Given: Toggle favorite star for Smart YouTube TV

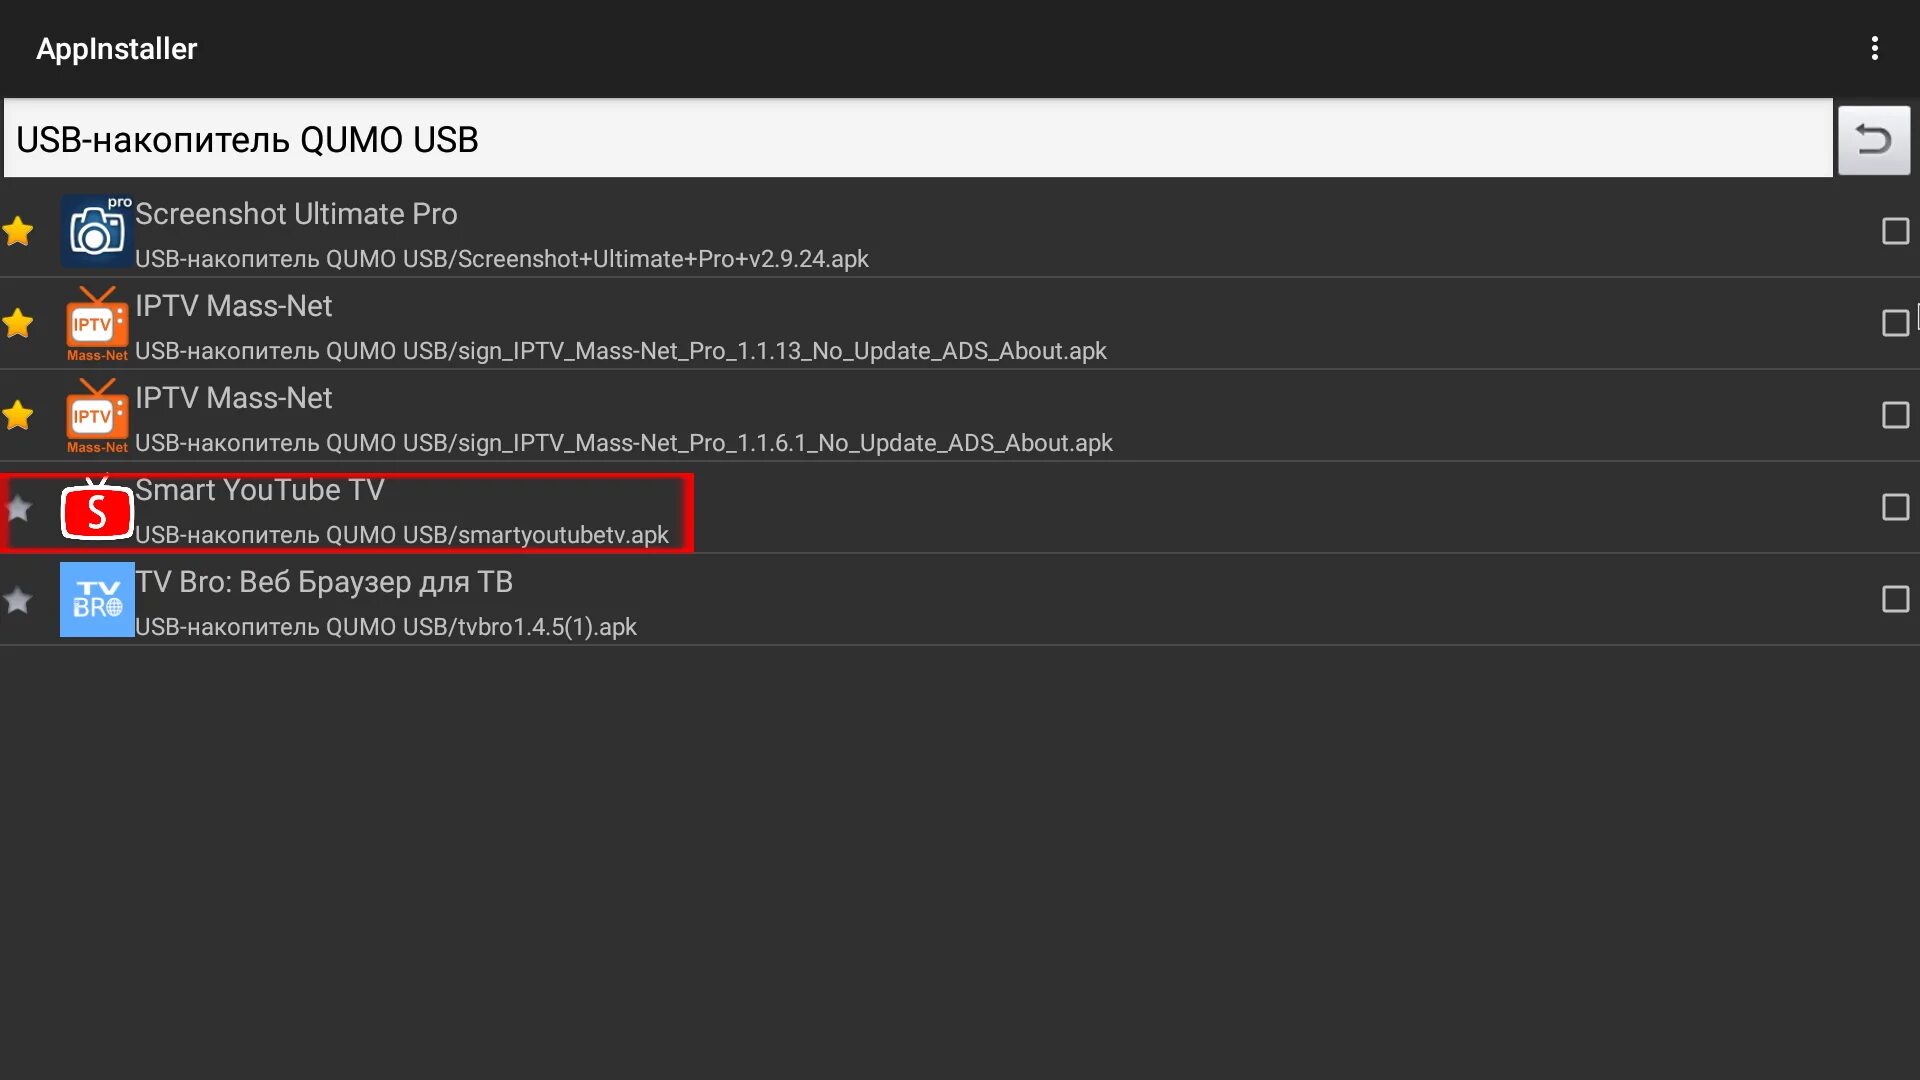Looking at the screenshot, I should (18, 508).
